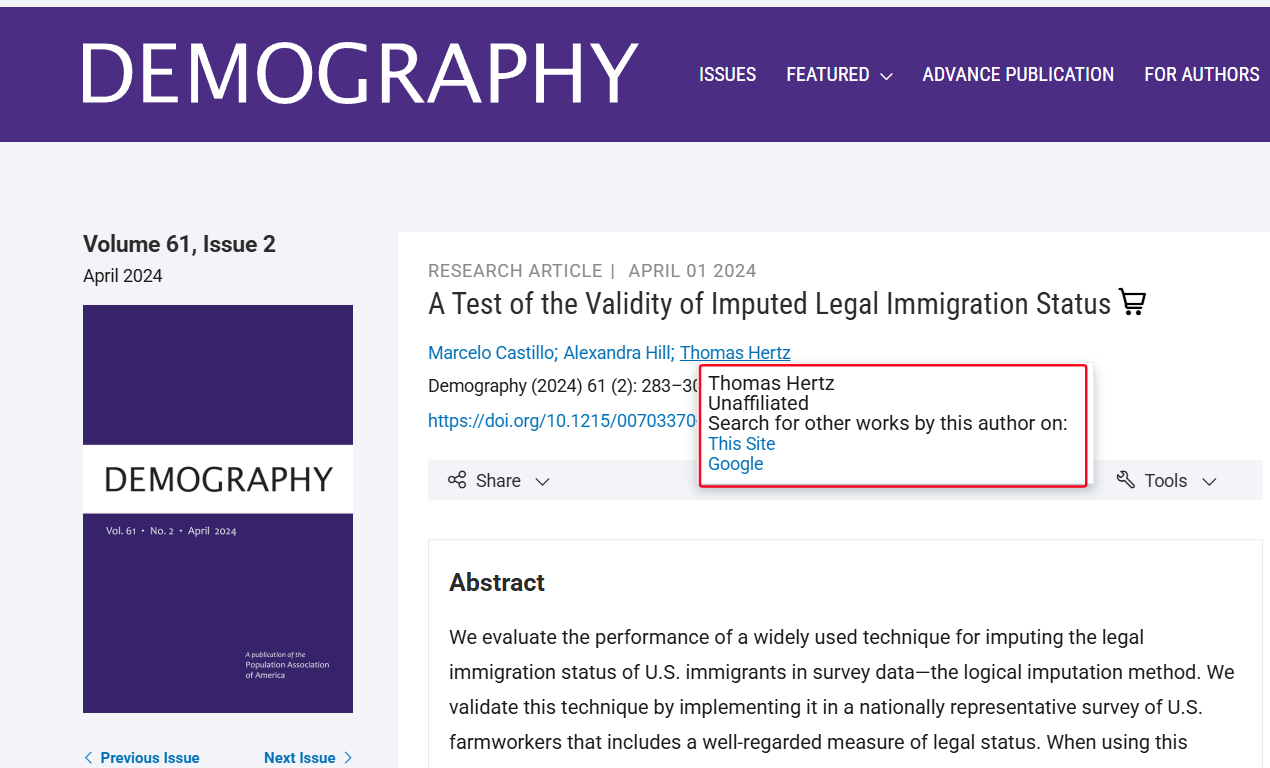The width and height of the screenshot is (1270, 768).
Task: Click the shopping cart icon beside title
Action: point(1132,302)
